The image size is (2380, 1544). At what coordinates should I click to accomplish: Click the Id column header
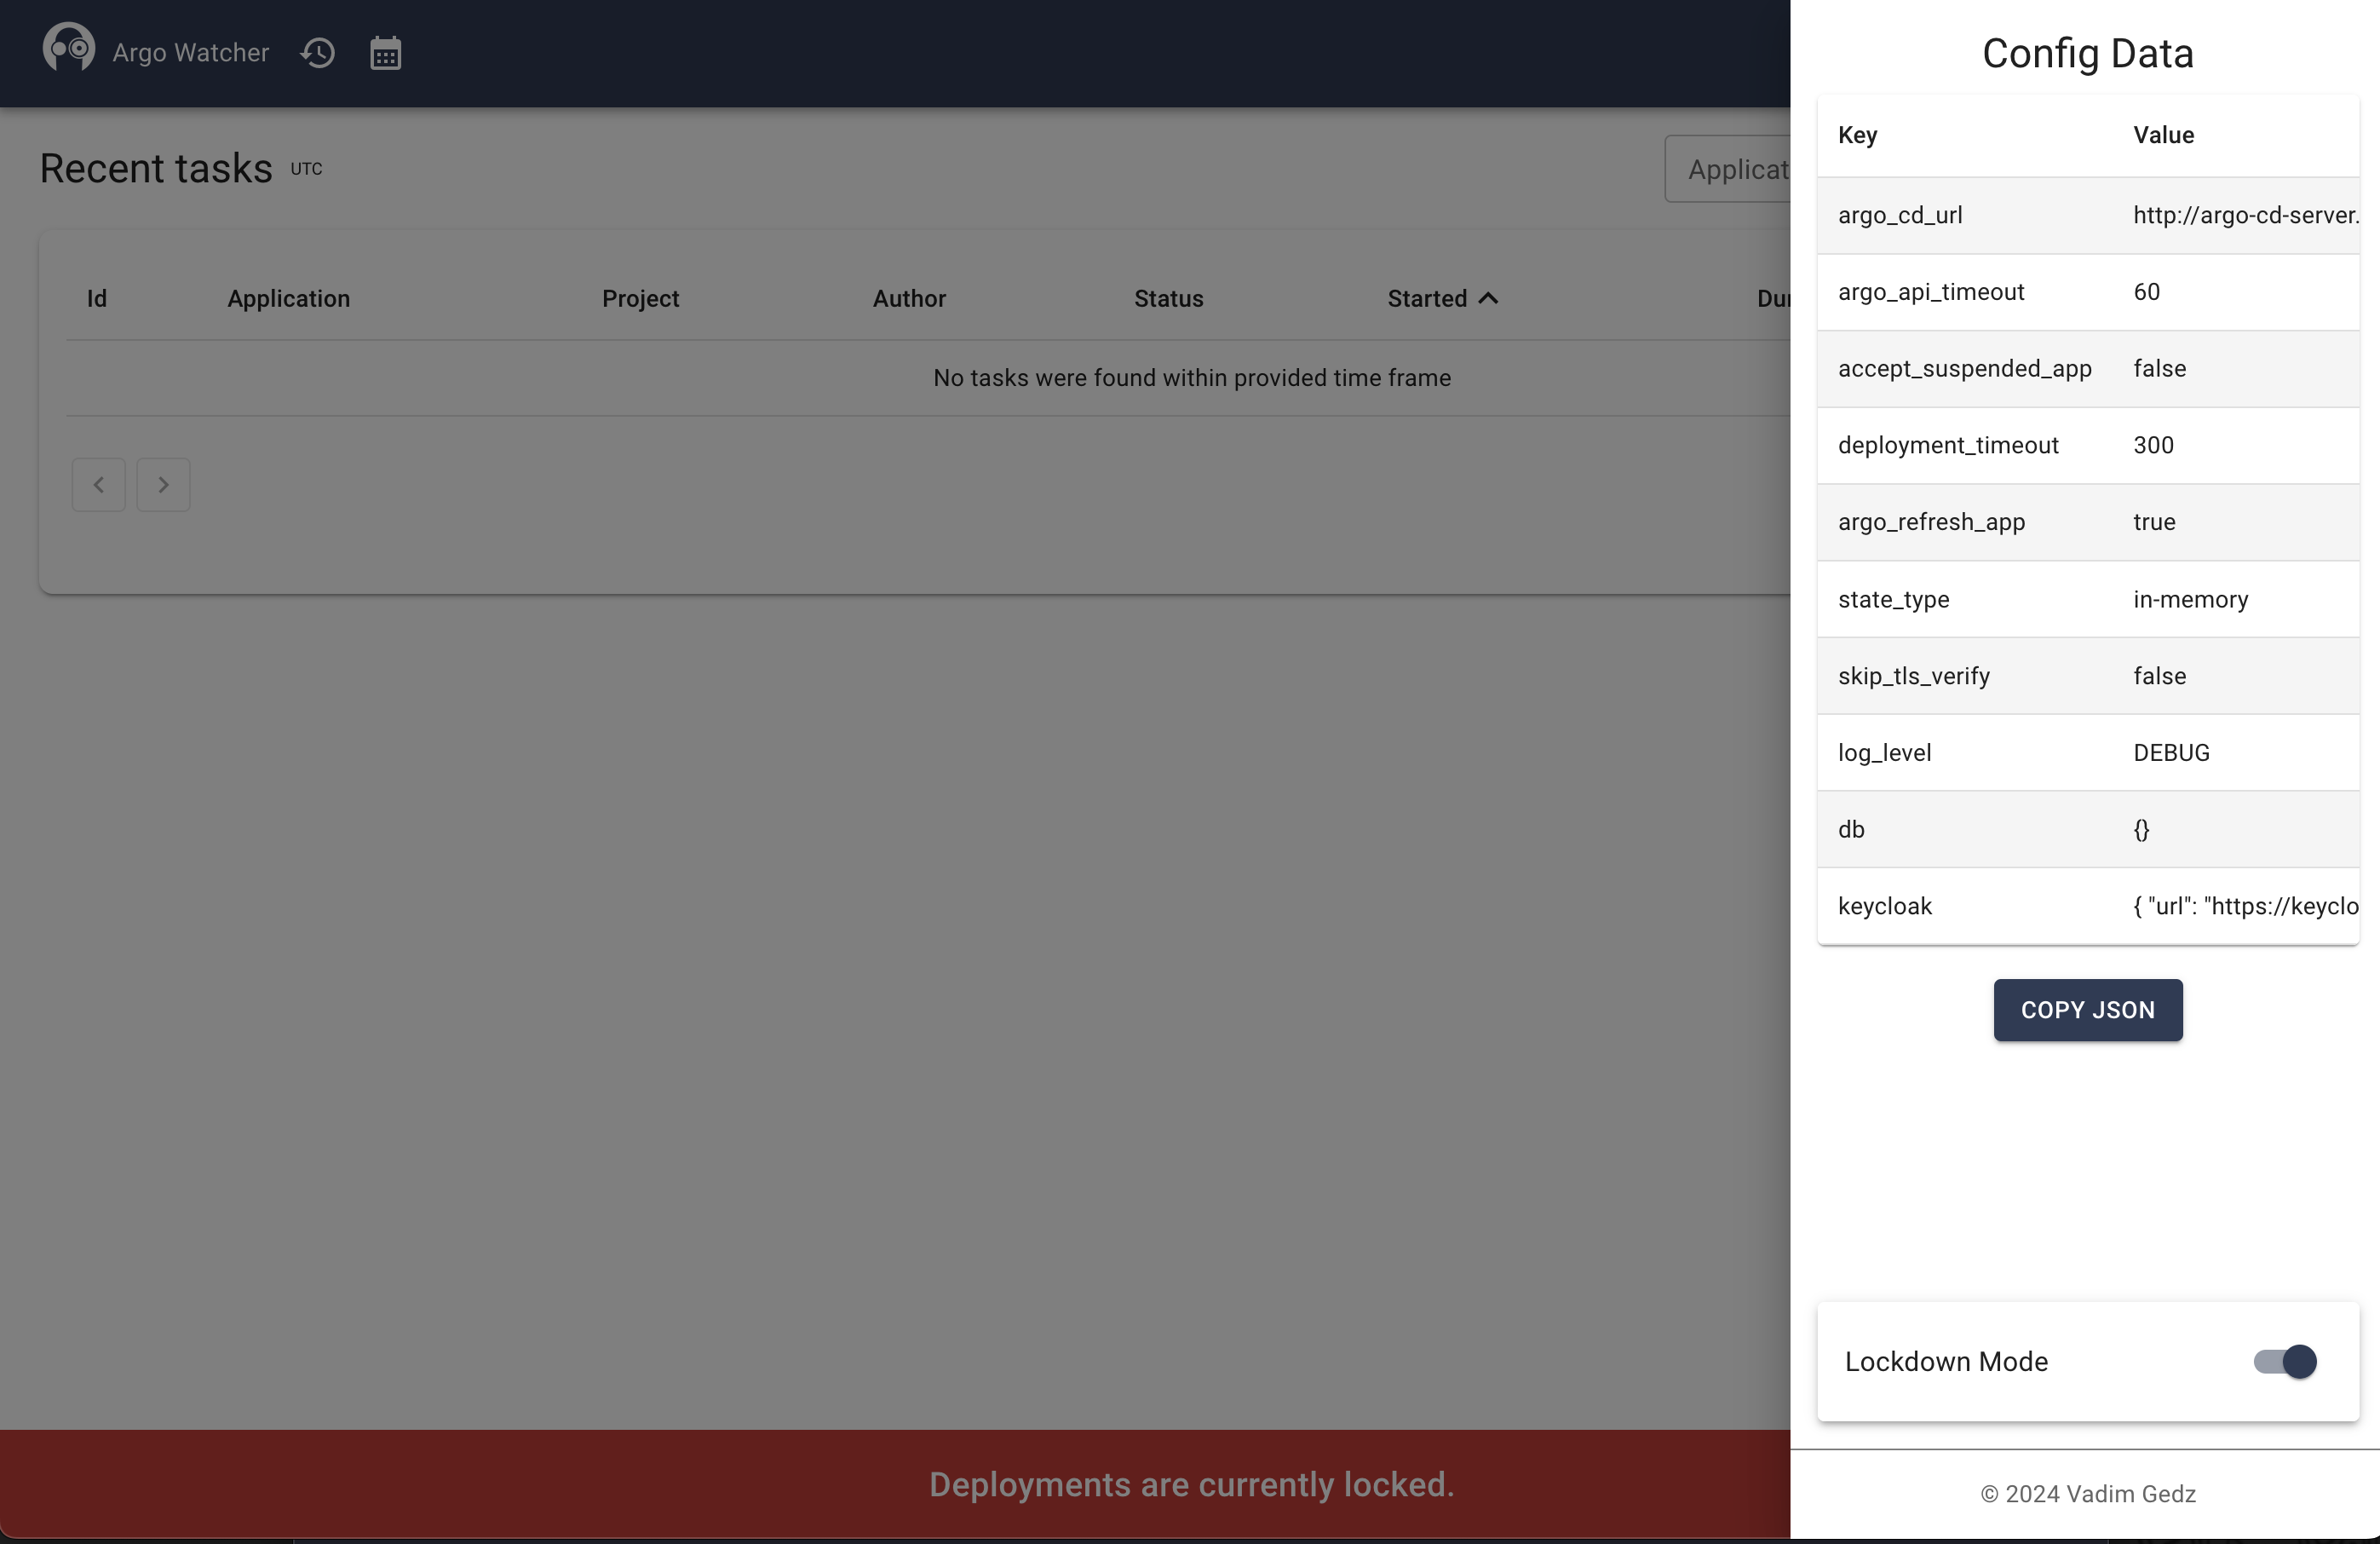tap(97, 298)
